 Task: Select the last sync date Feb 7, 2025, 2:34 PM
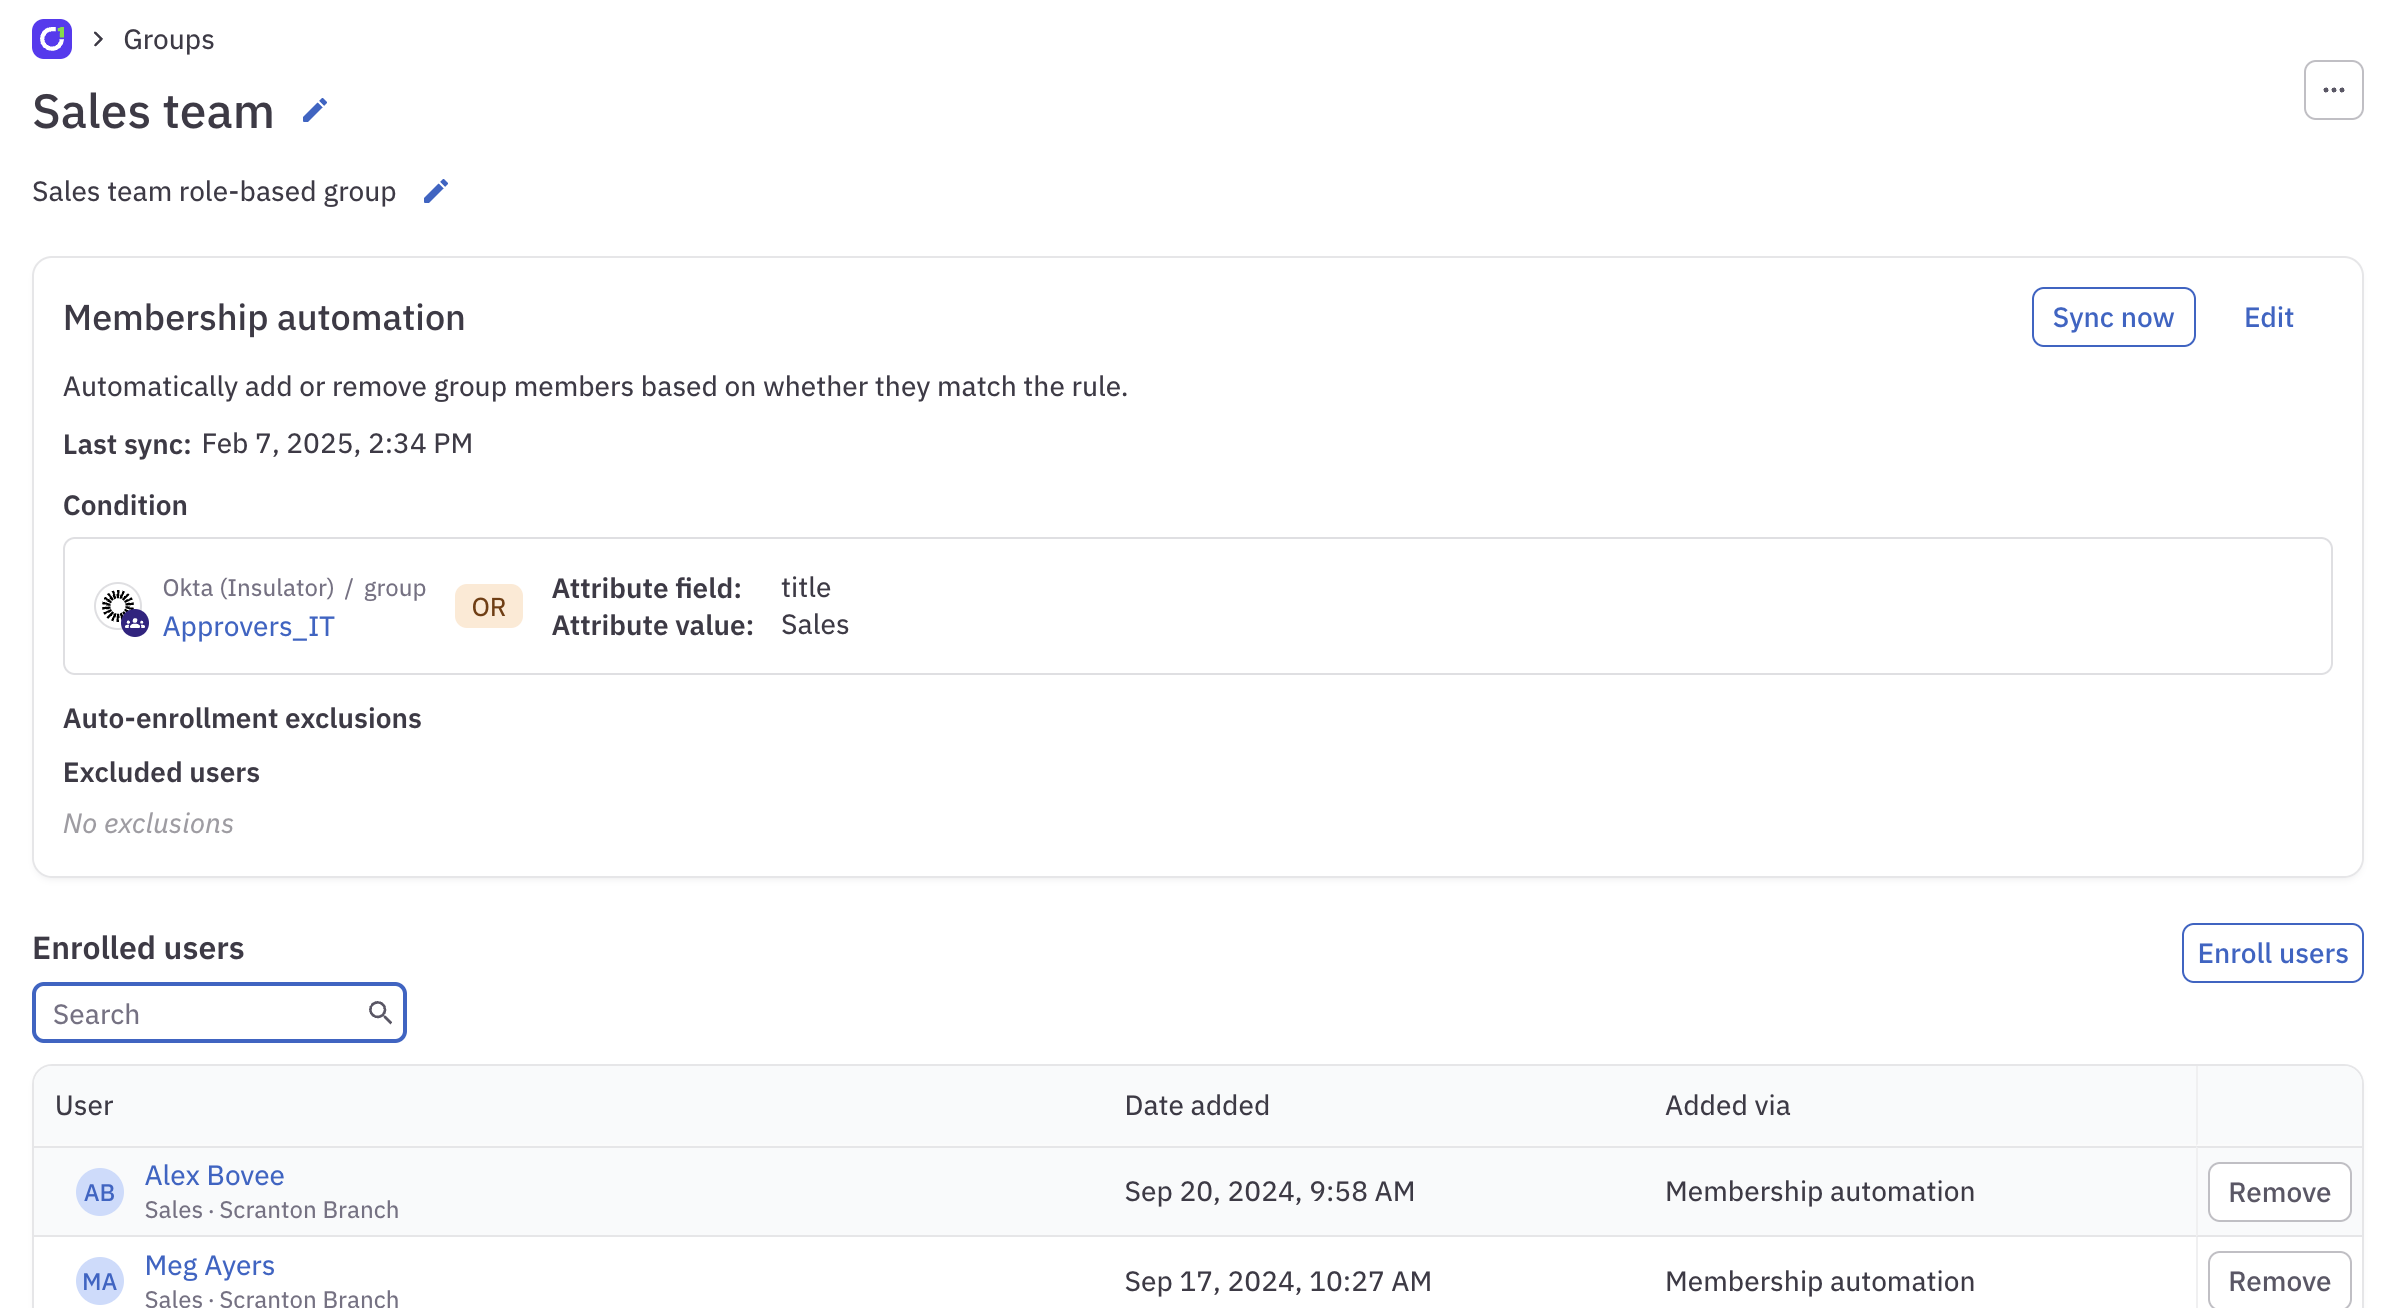tap(337, 443)
